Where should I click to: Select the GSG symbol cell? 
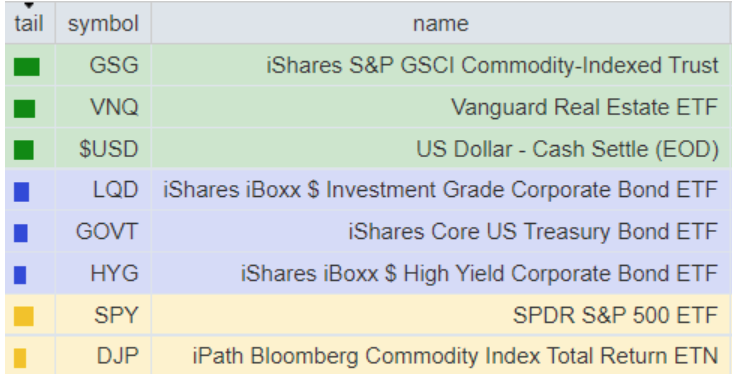coord(103,65)
